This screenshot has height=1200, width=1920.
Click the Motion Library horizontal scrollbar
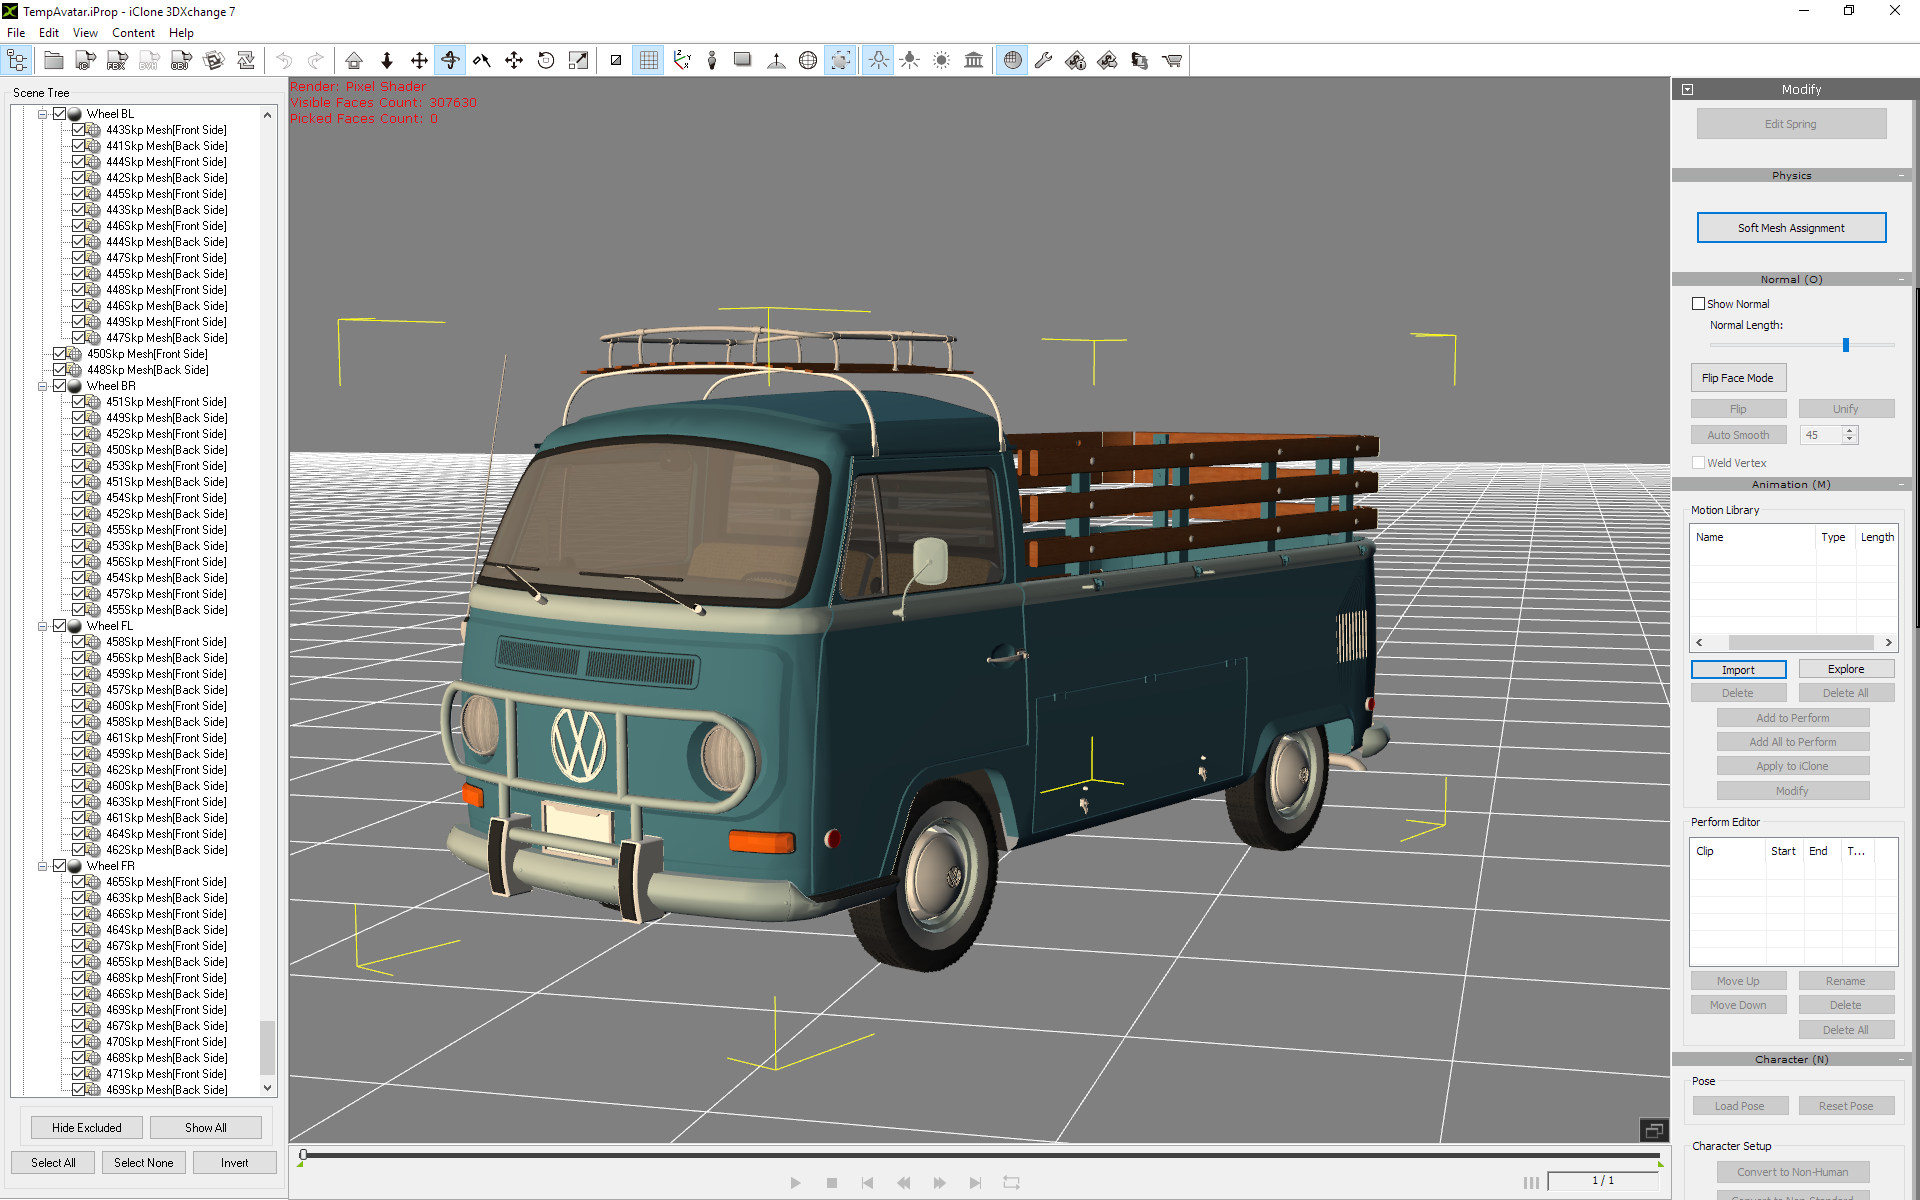pyautogui.click(x=1801, y=643)
